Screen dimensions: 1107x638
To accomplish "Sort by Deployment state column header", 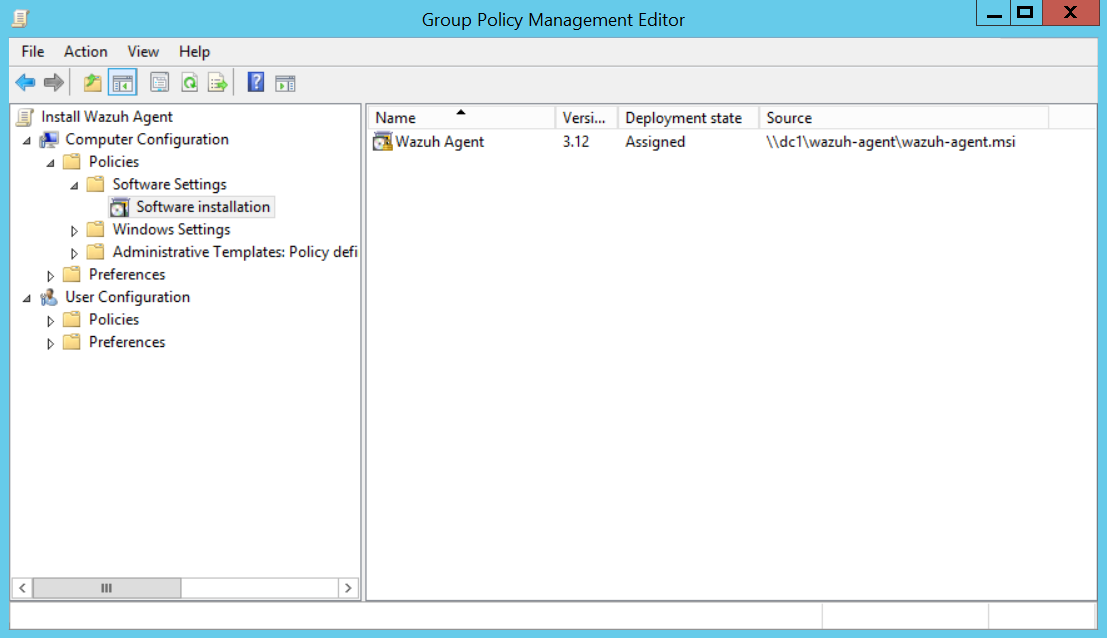I will [x=688, y=118].
